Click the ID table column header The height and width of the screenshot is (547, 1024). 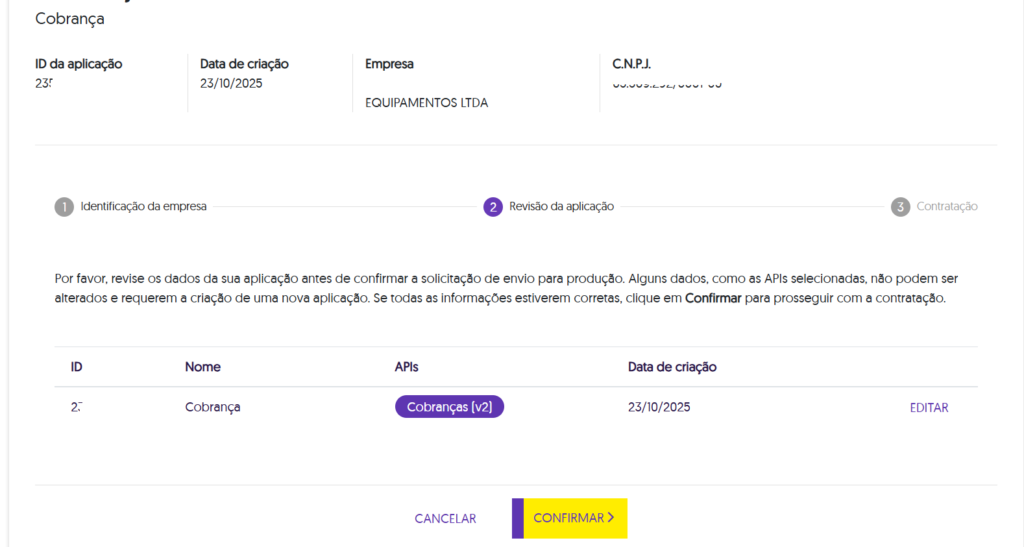point(77,367)
